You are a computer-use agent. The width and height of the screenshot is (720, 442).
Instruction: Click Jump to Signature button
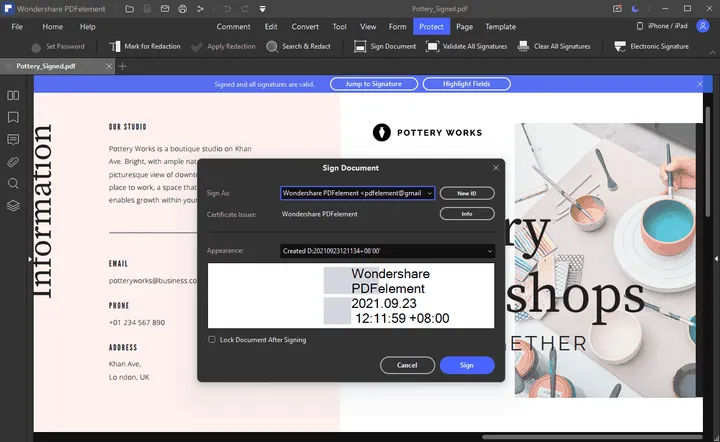point(374,84)
